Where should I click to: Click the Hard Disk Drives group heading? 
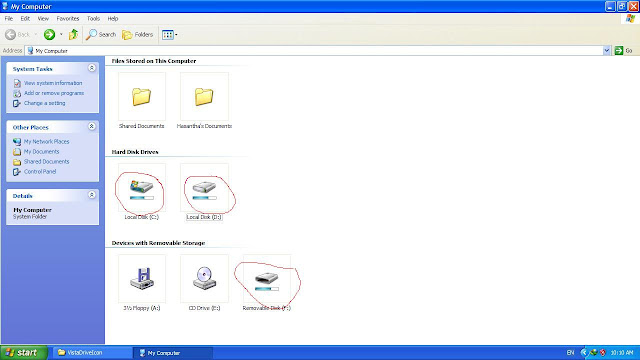click(135, 152)
